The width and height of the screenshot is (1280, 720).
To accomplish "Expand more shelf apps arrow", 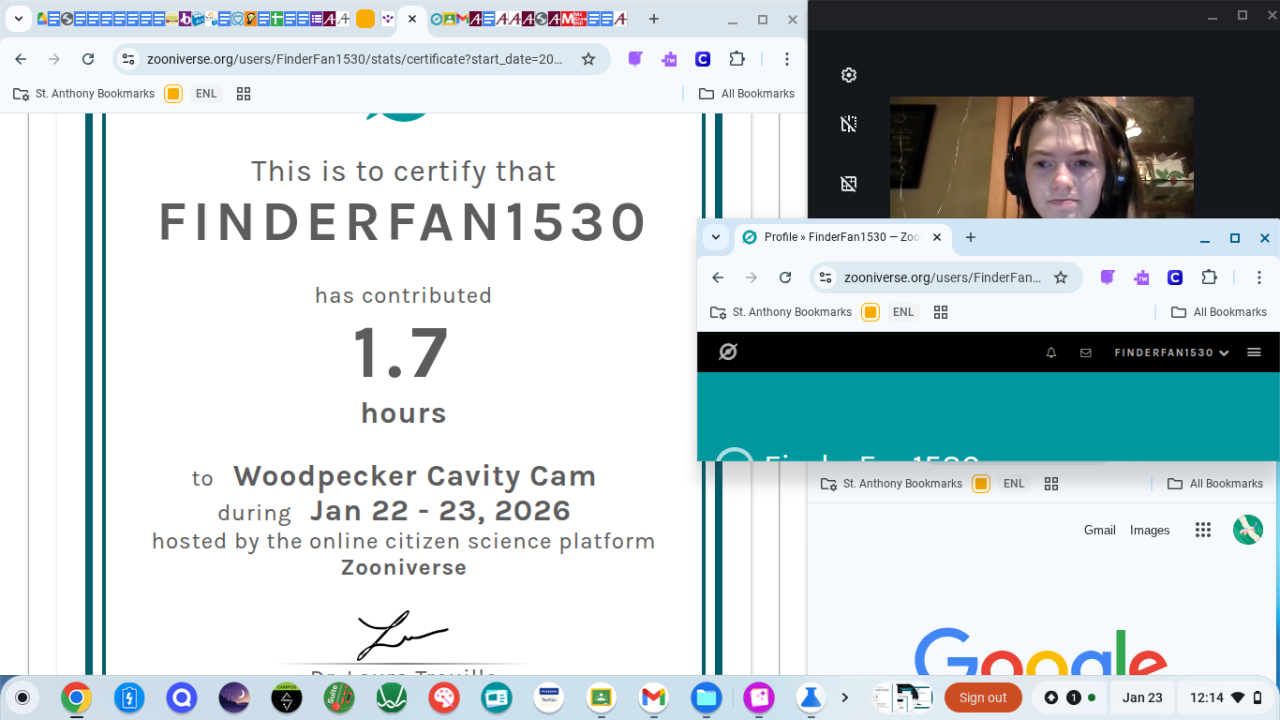I will pyautogui.click(x=845, y=698).
